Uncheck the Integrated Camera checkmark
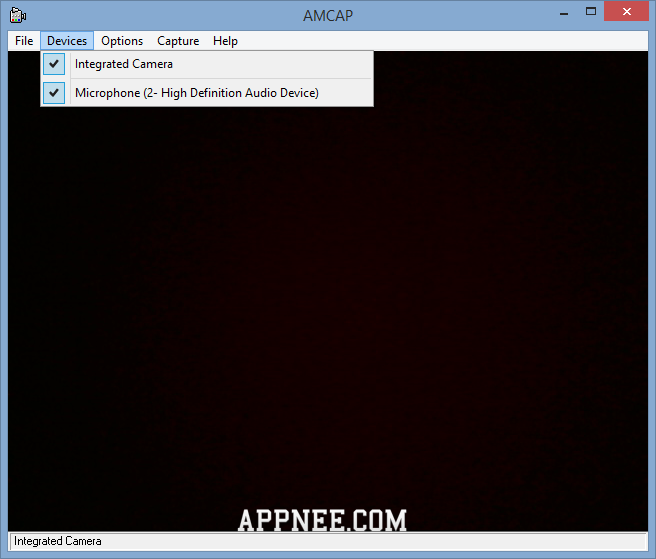The height and width of the screenshot is (559, 656). 54,64
